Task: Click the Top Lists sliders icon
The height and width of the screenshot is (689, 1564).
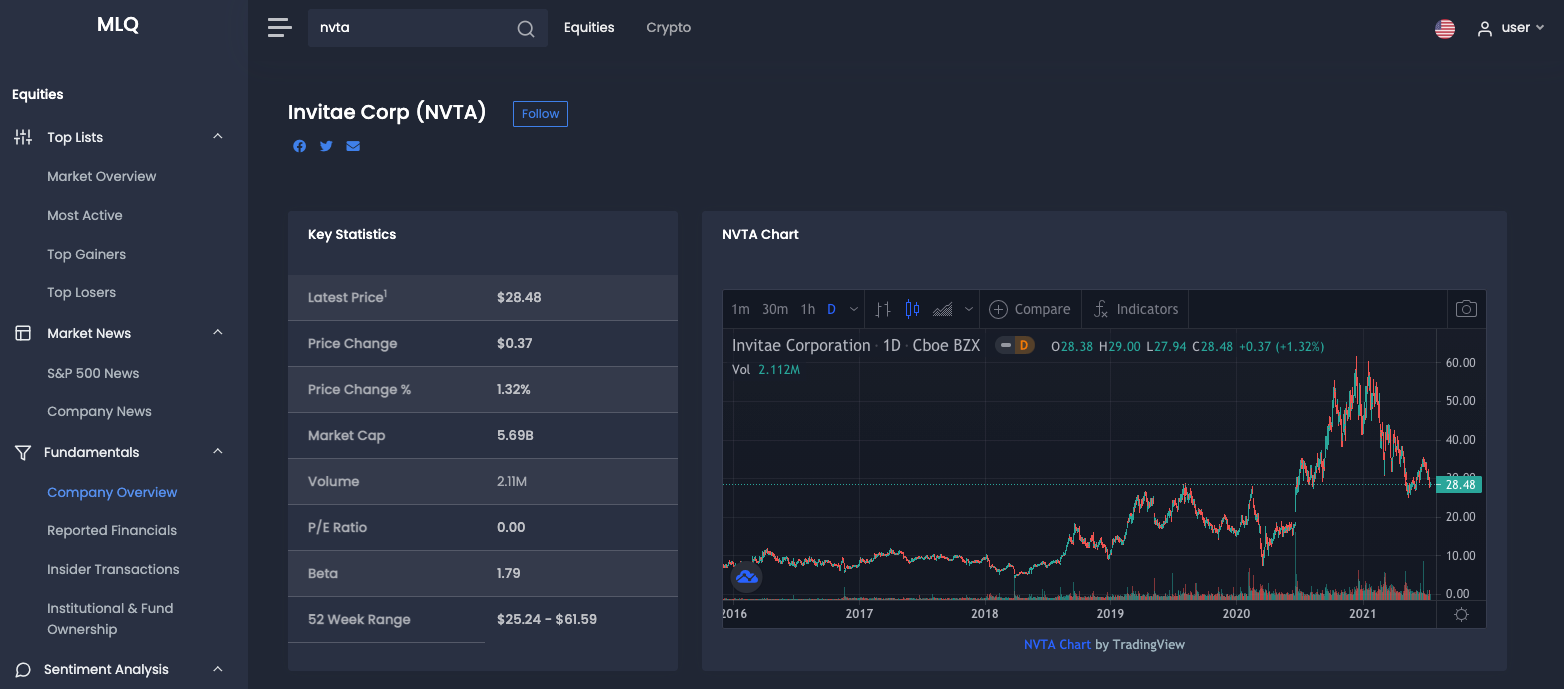Action: pos(22,137)
